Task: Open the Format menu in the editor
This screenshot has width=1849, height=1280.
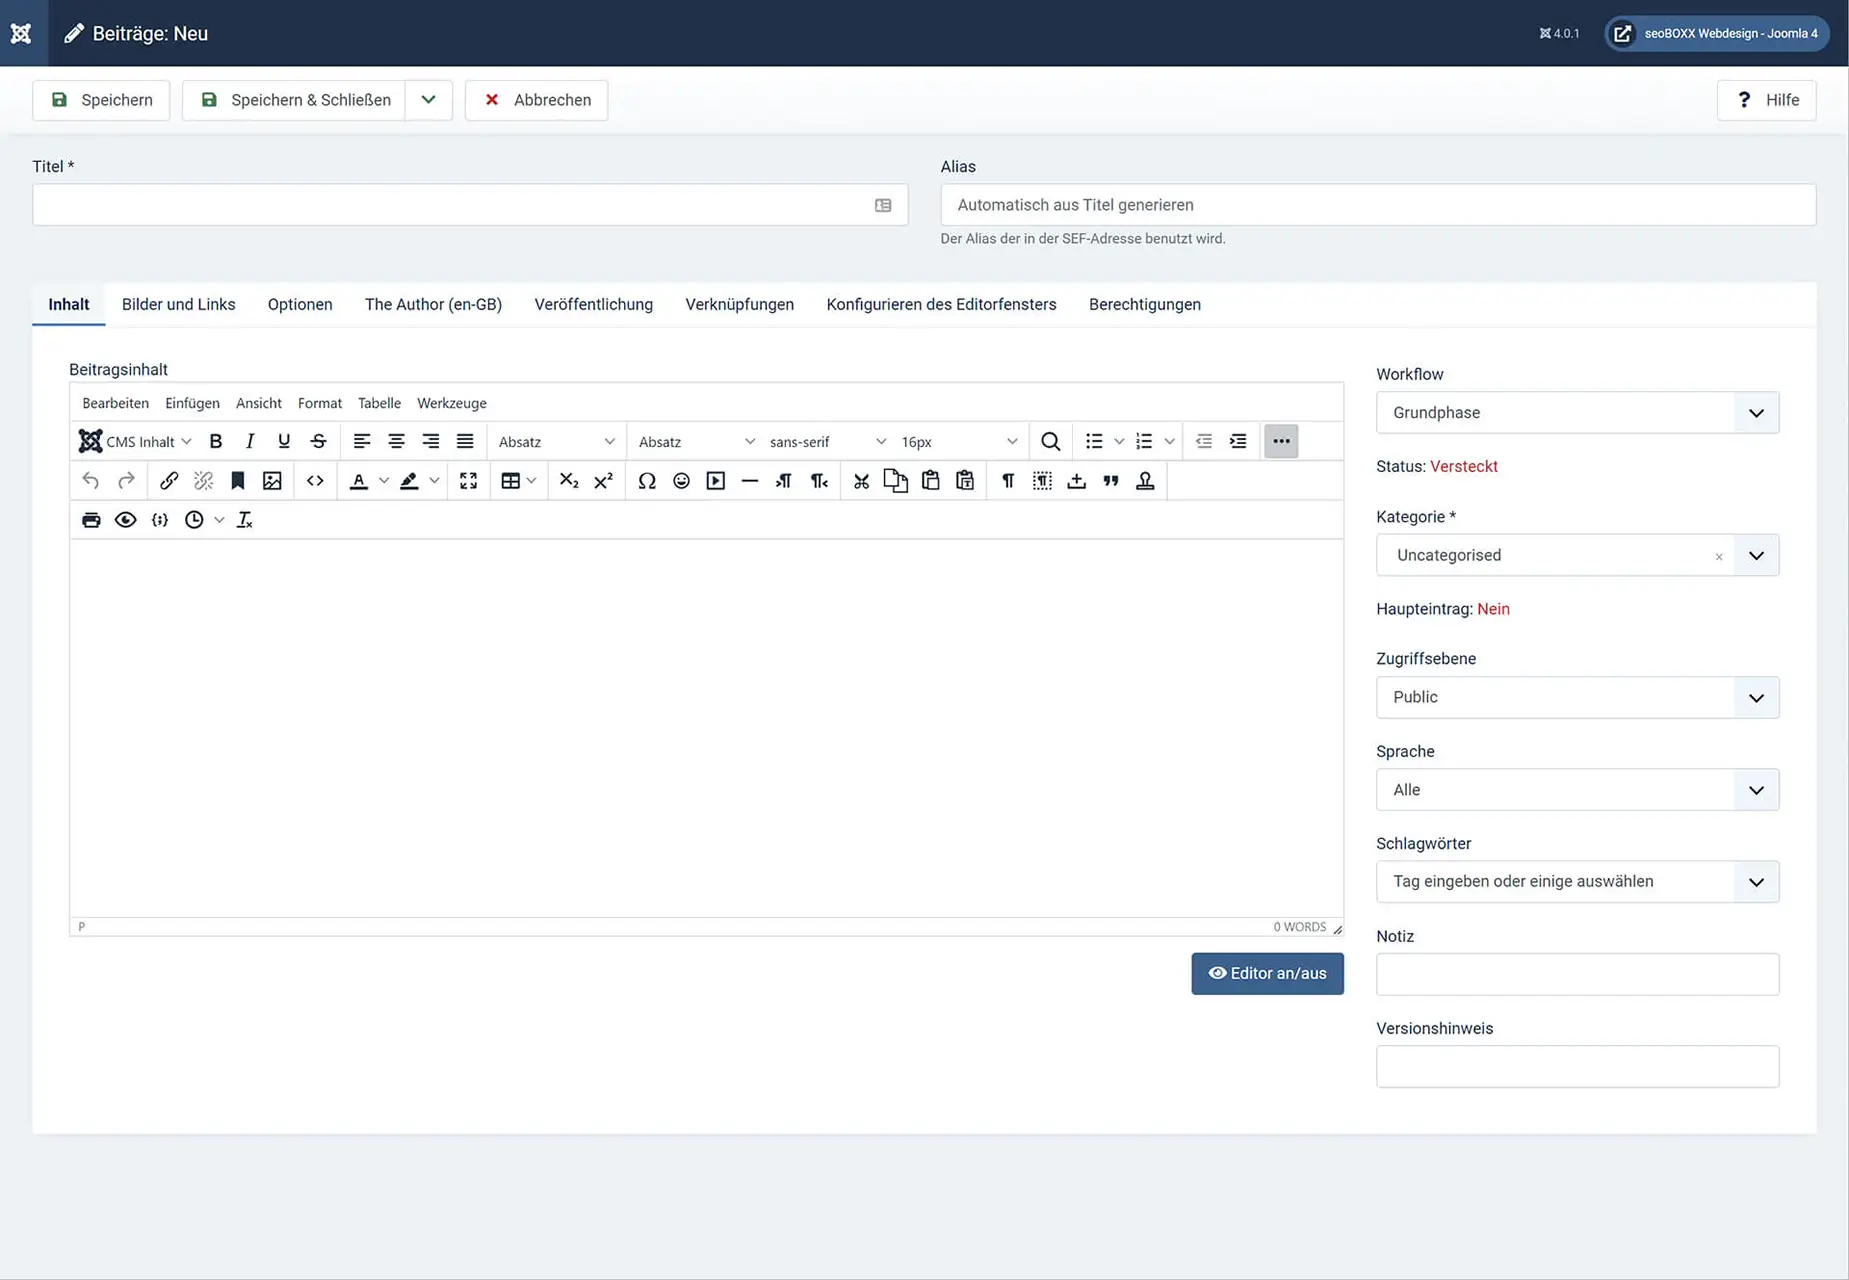Action: (x=319, y=403)
